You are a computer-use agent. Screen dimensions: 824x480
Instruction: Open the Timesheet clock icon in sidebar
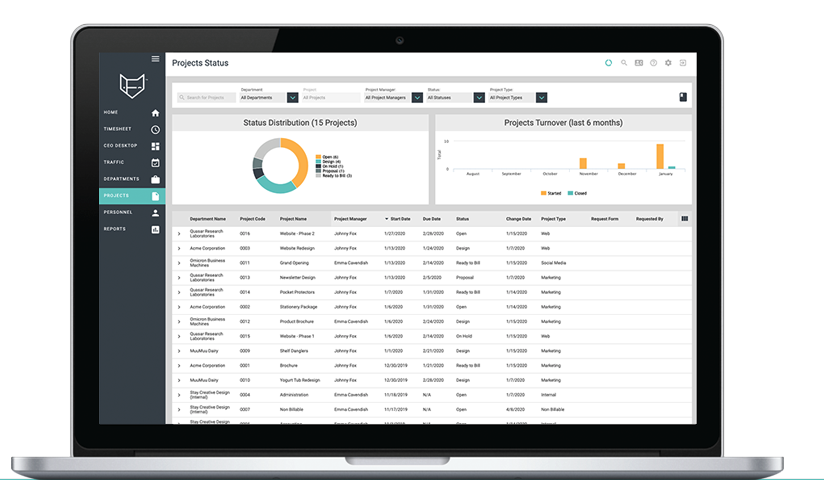click(155, 129)
